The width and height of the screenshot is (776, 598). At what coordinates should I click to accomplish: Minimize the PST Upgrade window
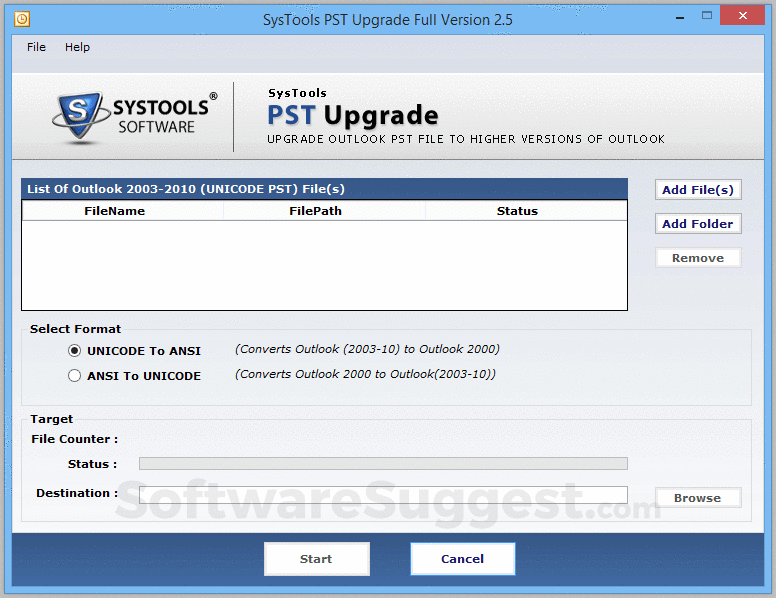click(680, 17)
